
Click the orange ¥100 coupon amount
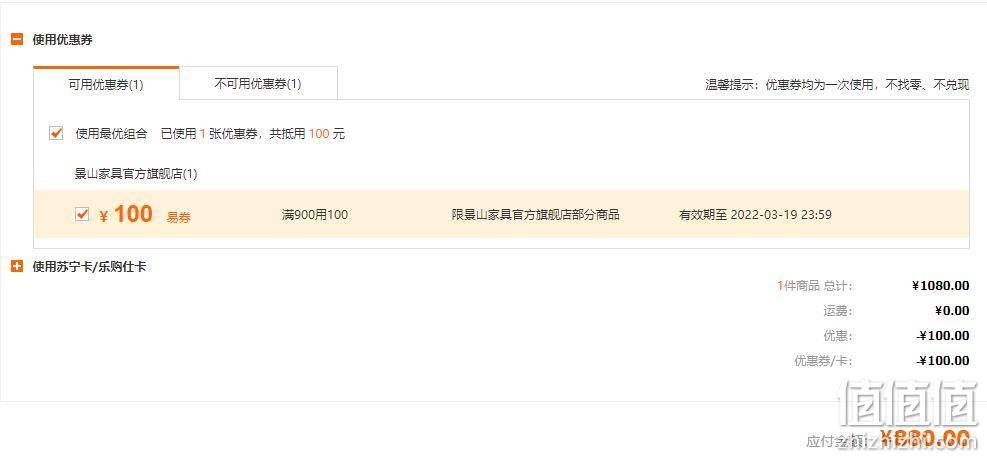pyautogui.click(x=126, y=215)
